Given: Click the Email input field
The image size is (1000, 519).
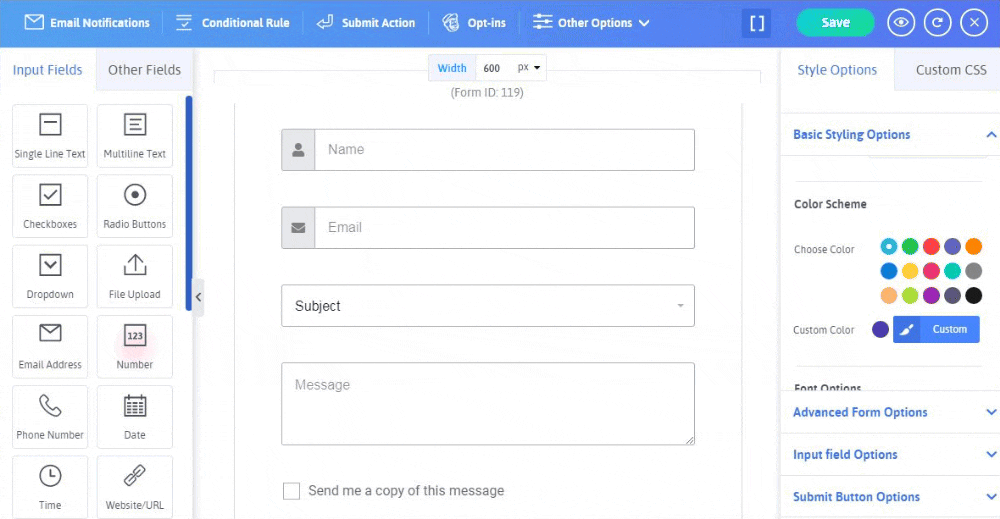Looking at the screenshot, I should click(504, 228).
